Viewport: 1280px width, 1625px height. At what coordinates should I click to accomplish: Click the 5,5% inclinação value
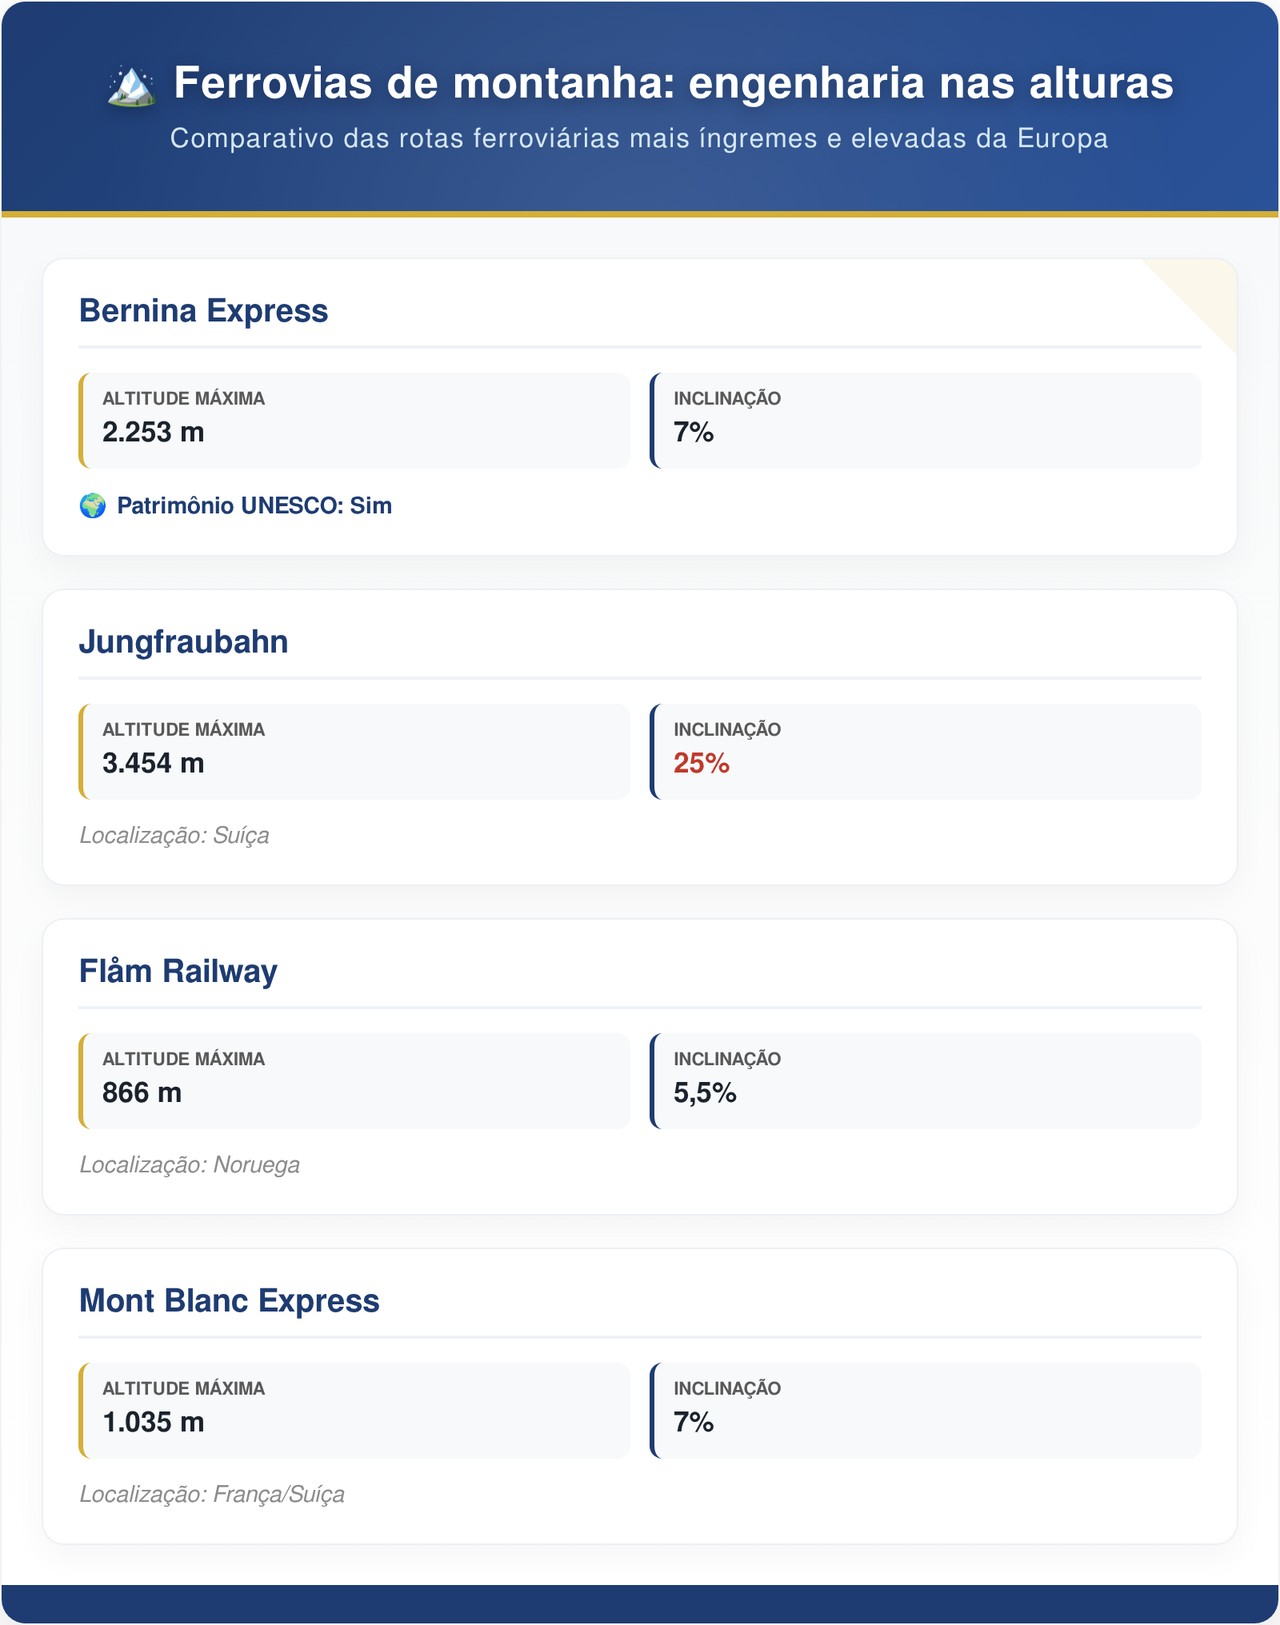[705, 1093]
